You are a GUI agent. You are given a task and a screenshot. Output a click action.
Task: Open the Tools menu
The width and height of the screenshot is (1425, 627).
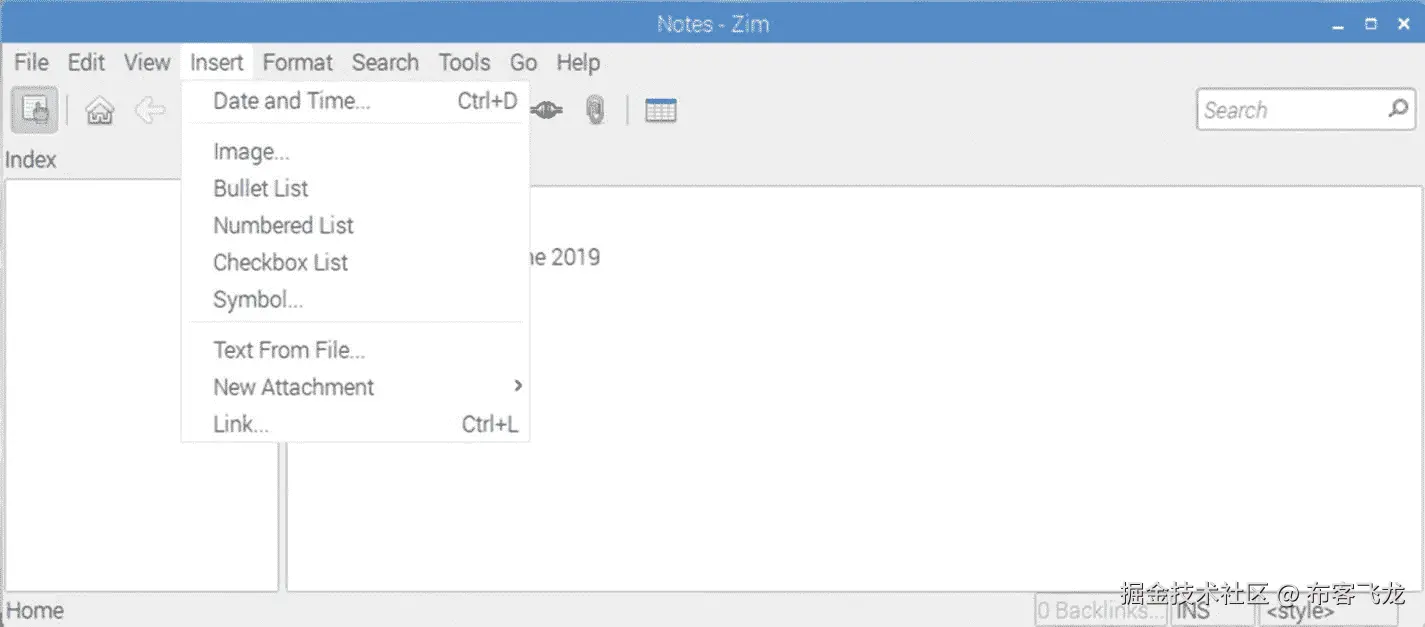[x=464, y=62]
